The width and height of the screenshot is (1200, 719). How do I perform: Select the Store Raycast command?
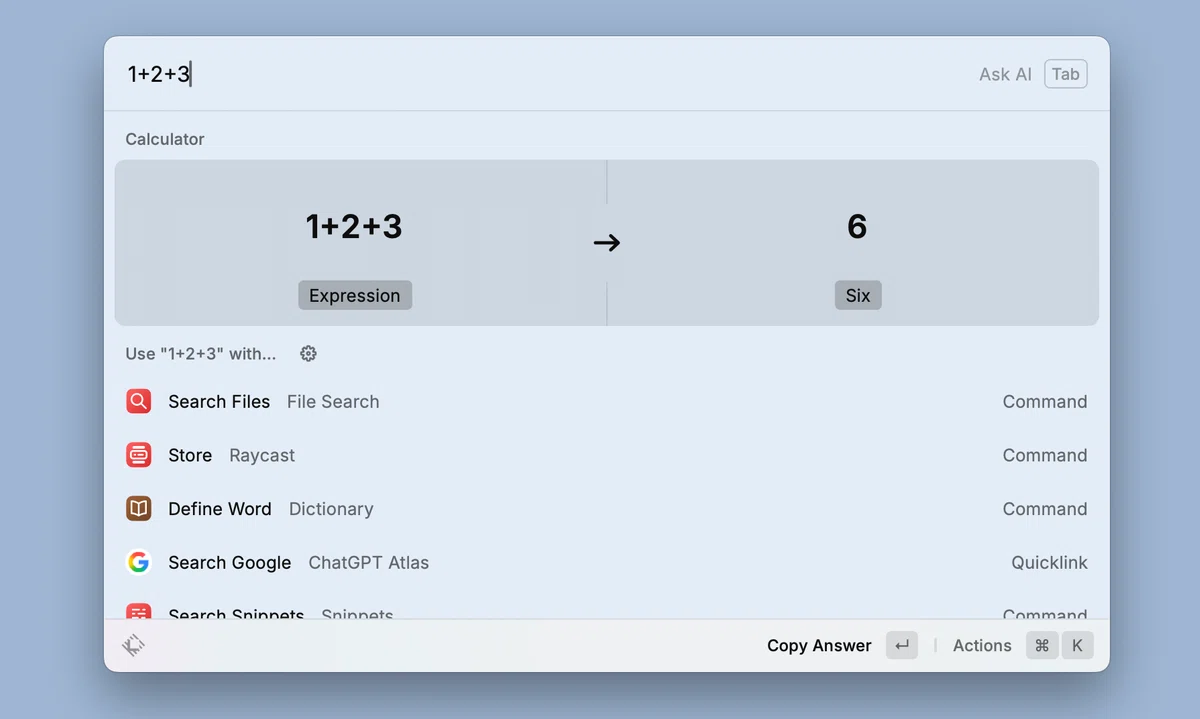tap(607, 455)
